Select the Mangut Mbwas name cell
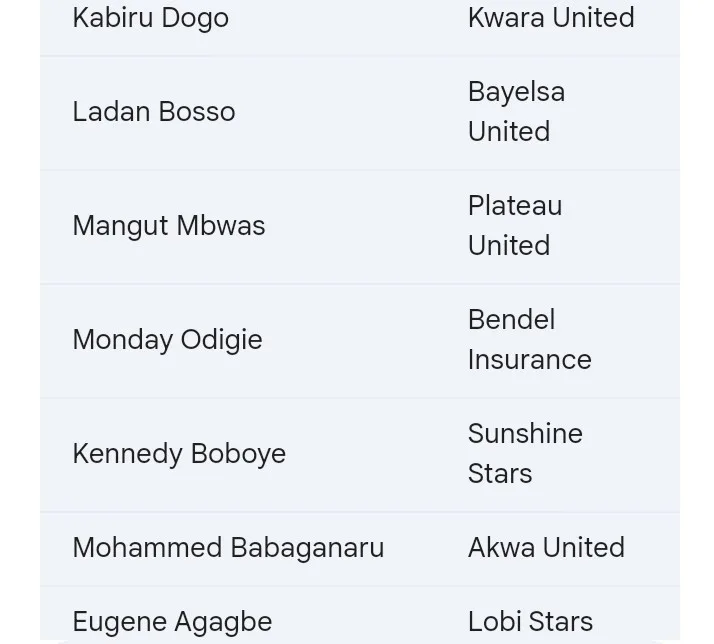 [168, 226]
